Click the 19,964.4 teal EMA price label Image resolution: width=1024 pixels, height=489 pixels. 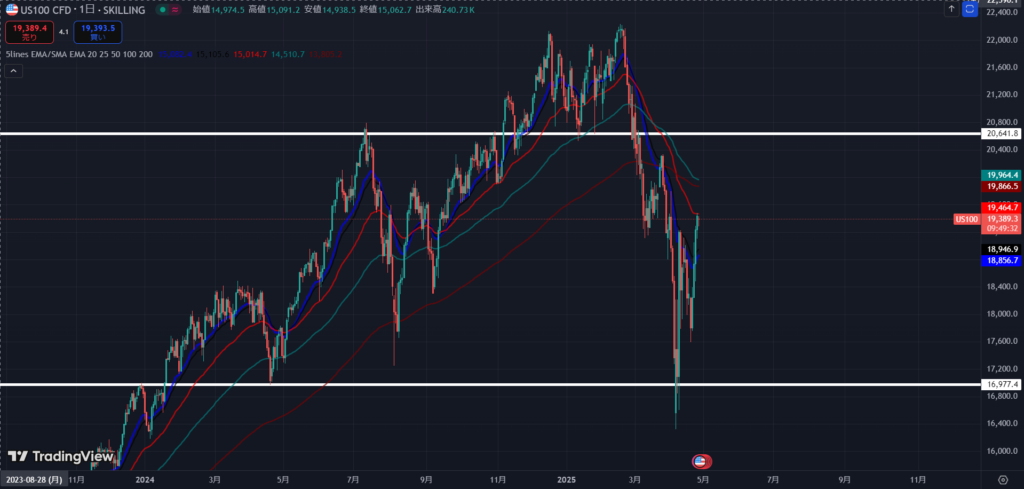tap(1000, 175)
